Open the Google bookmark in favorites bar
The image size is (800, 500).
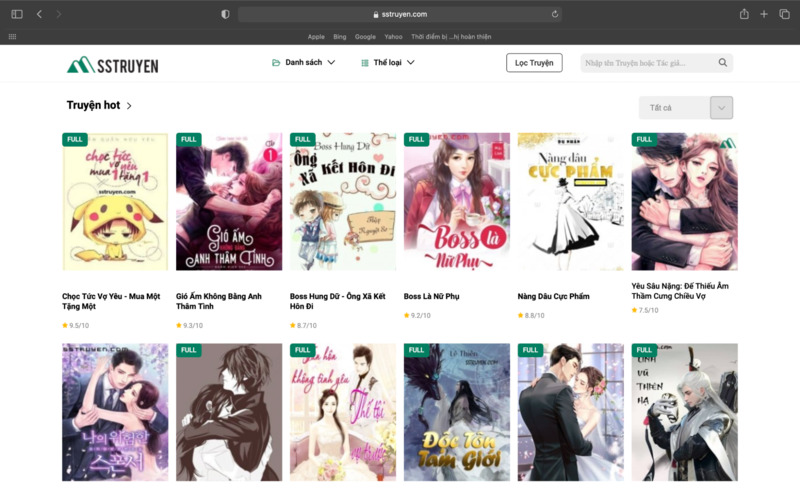pyautogui.click(x=365, y=37)
